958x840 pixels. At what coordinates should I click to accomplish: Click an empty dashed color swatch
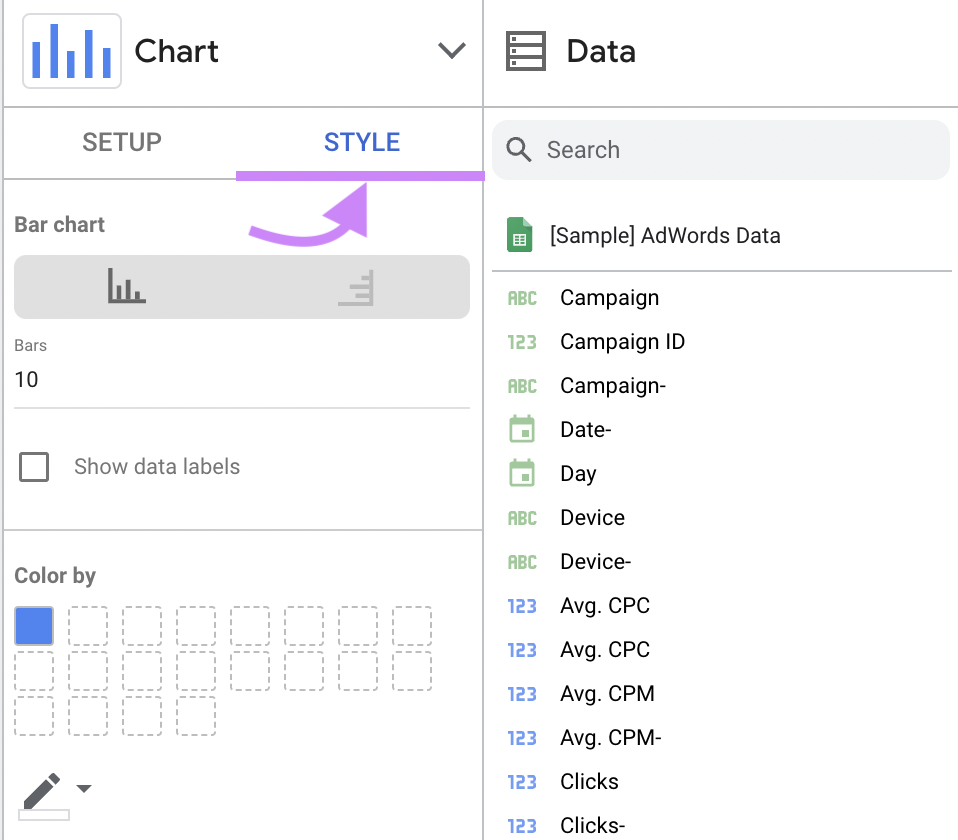(x=88, y=625)
